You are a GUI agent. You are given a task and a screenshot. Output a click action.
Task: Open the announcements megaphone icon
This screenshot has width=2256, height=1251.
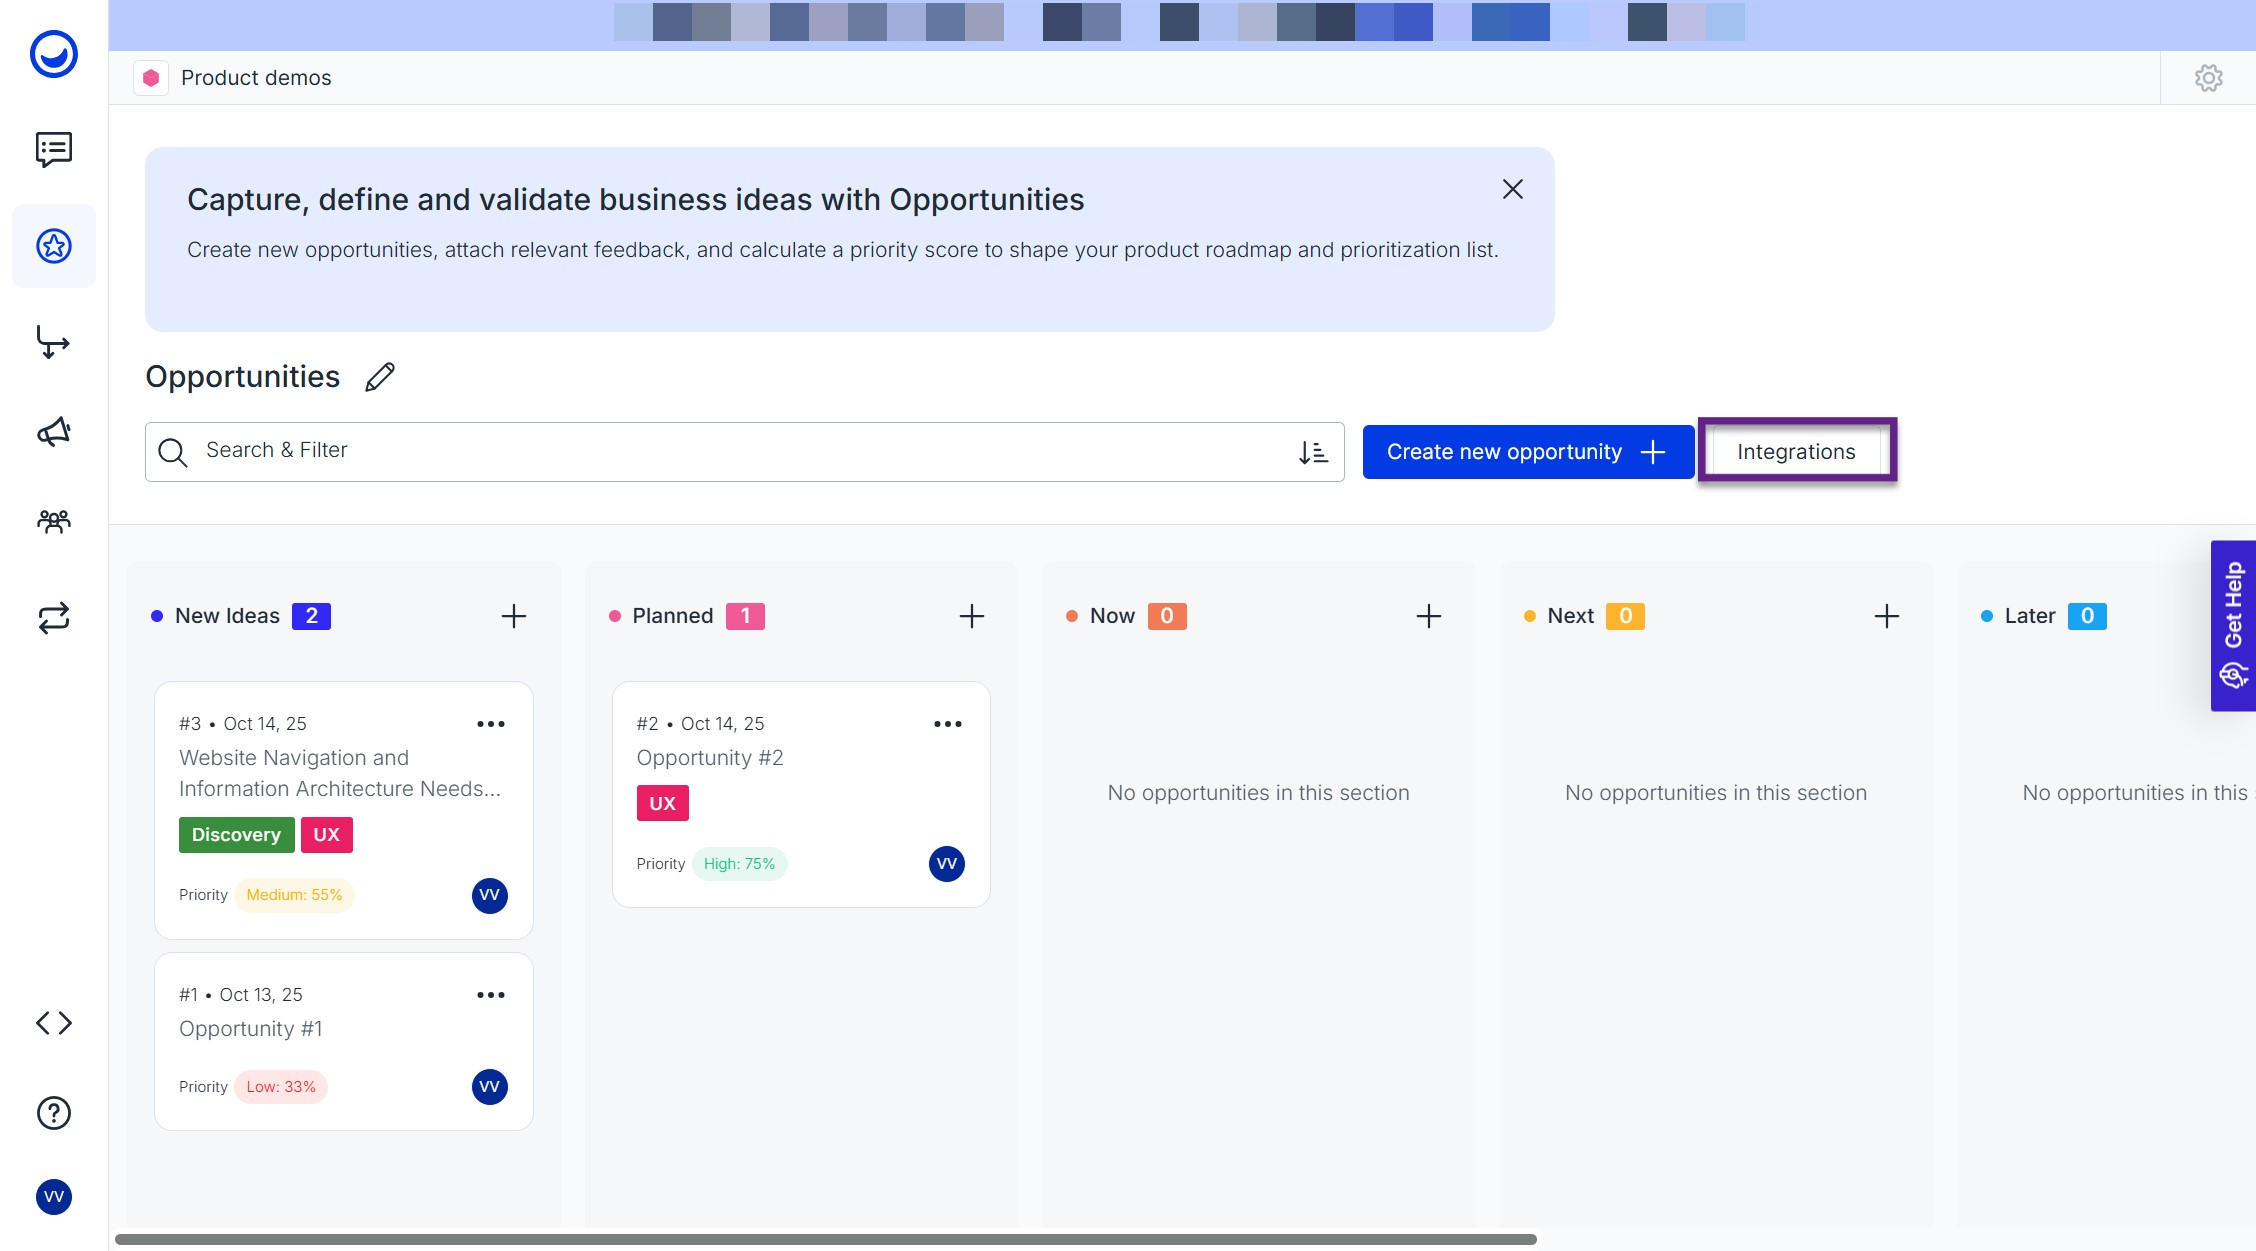[x=54, y=432]
